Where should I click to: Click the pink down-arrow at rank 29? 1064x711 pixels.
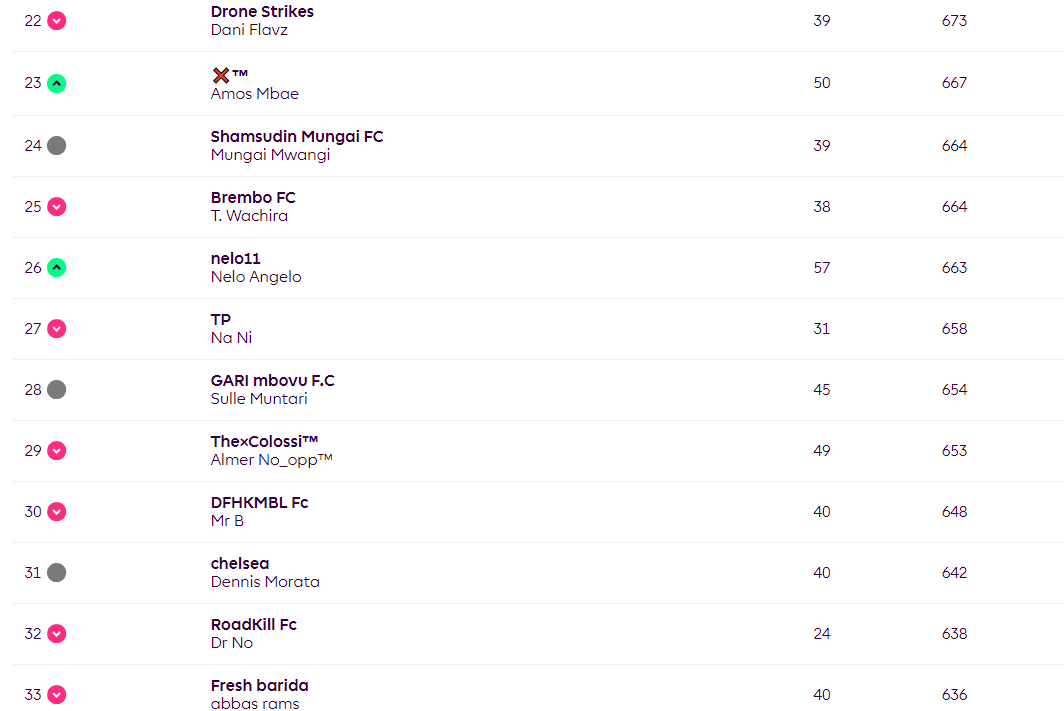(57, 451)
